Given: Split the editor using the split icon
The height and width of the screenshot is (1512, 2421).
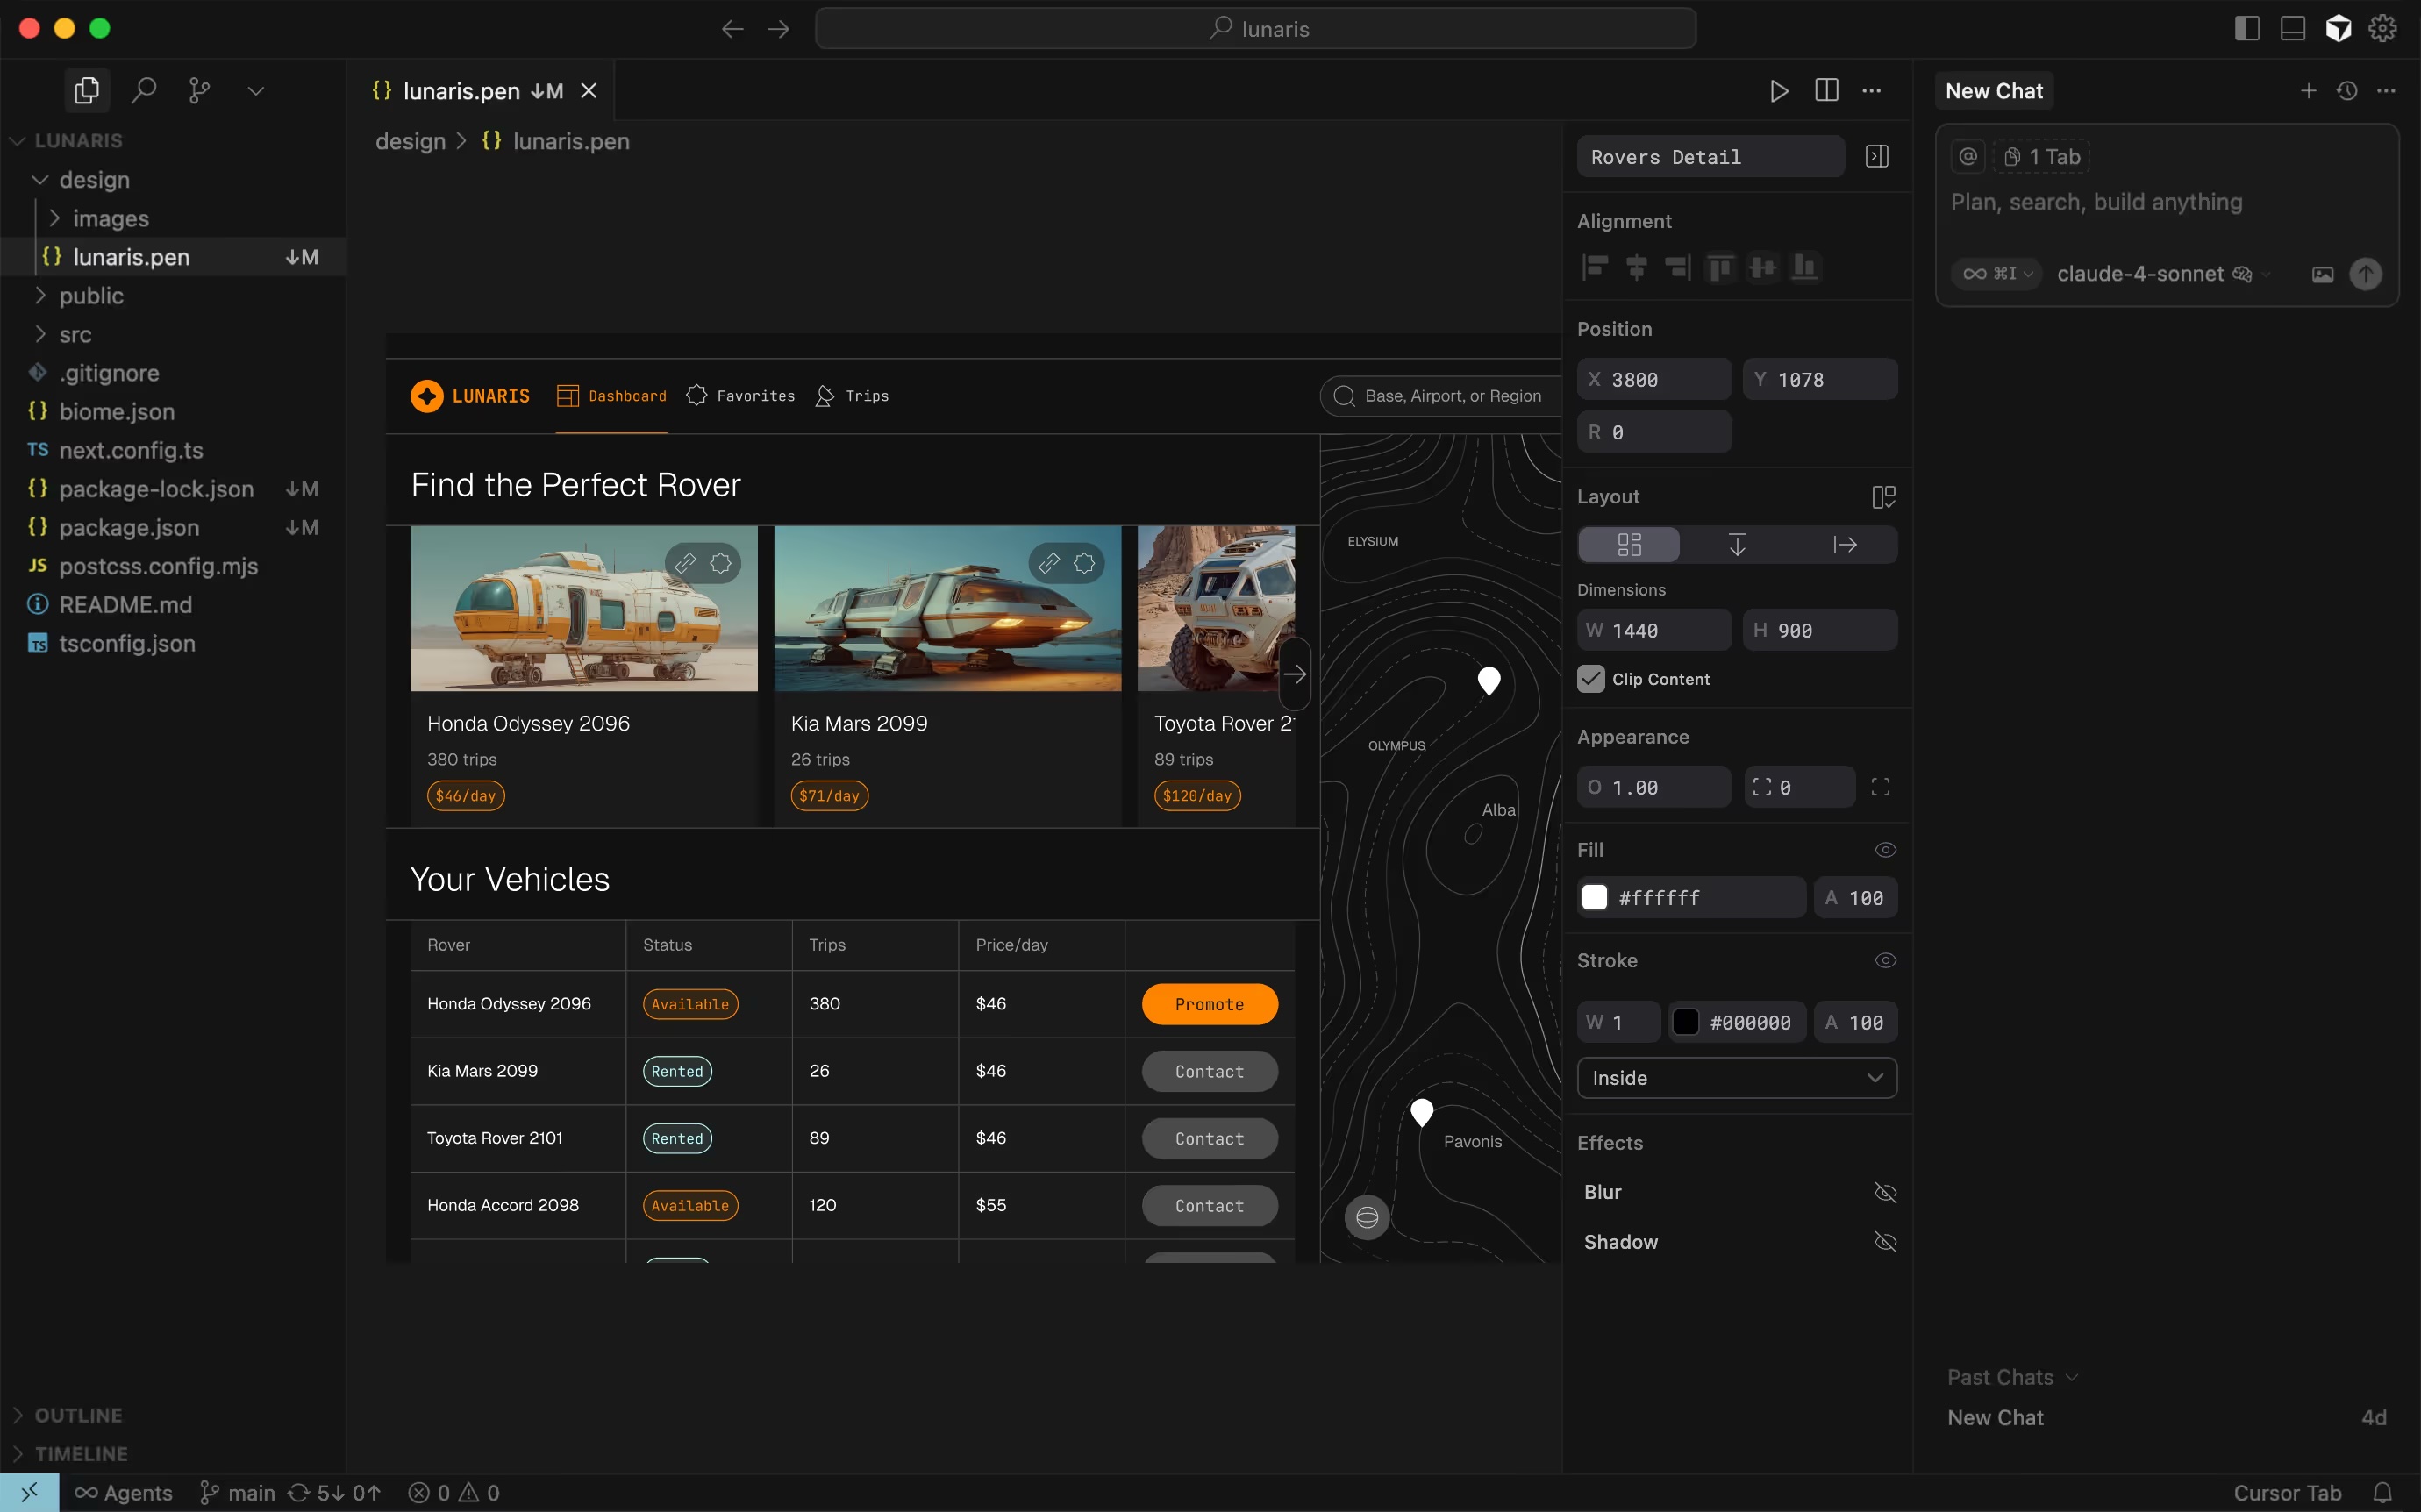Looking at the screenshot, I should coord(1825,91).
